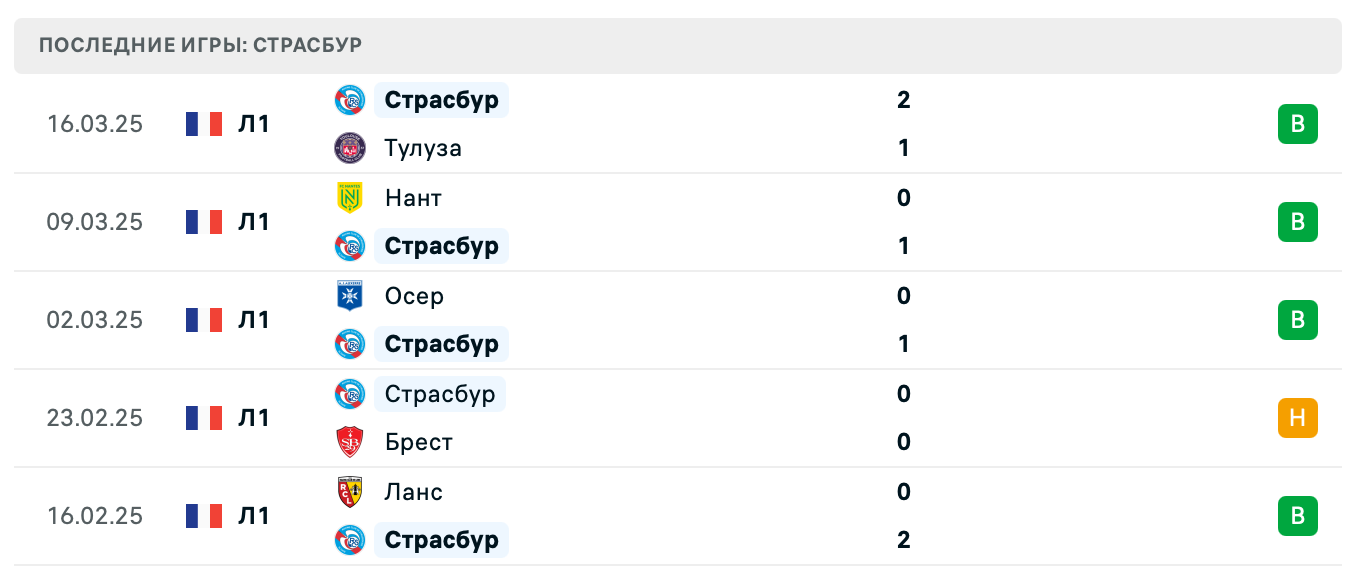The height and width of the screenshot is (582, 1356).
Task: Click the Strasbourg club crest next to the 16.03.25 match
Action: click(350, 100)
